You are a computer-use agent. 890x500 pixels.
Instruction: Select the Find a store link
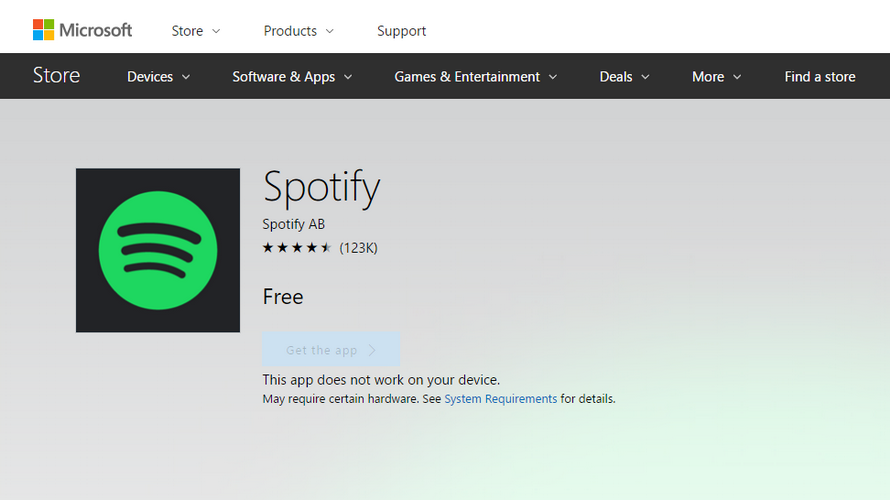click(x=819, y=77)
